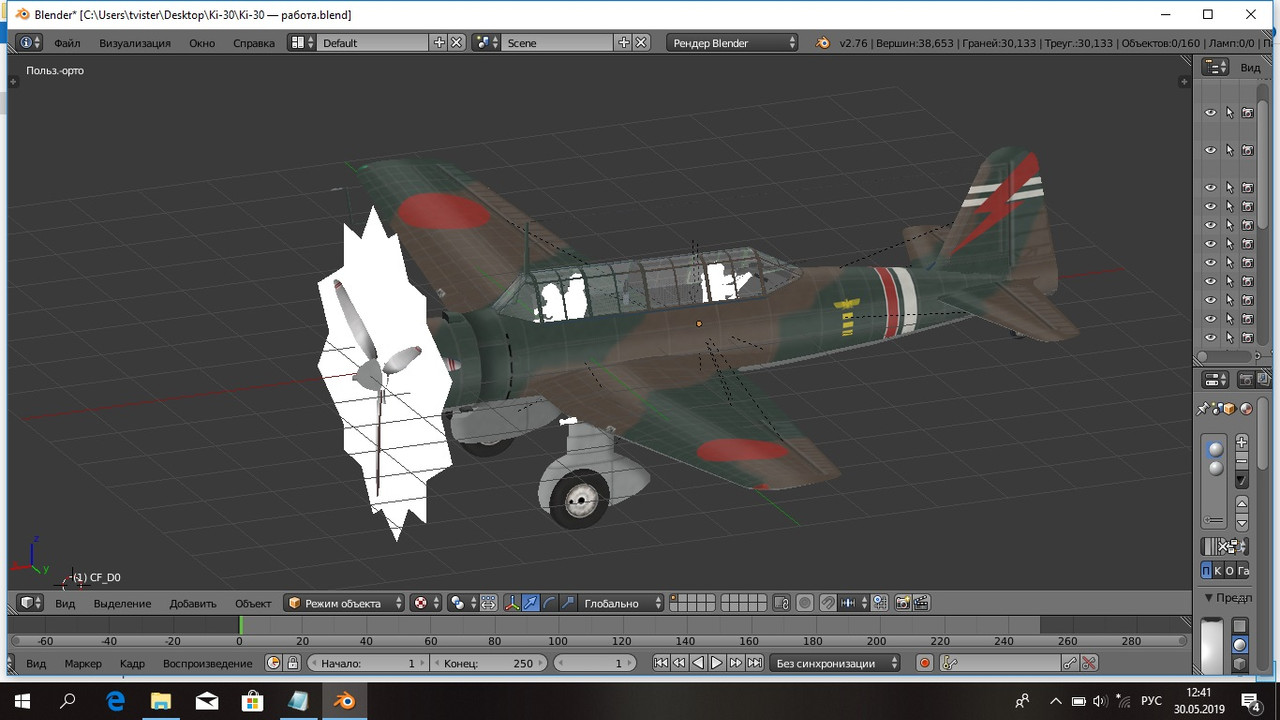This screenshot has width=1280, height=720.
Task: Open the Добавить menu in viewport header
Action: [x=193, y=603]
